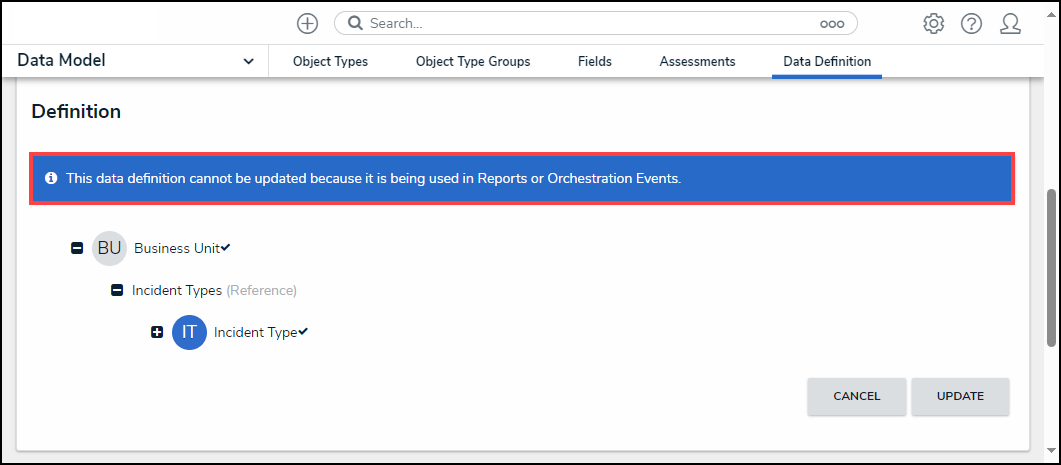Collapse the Incident Types reference node
This screenshot has height=465, width=1061.
point(116,291)
